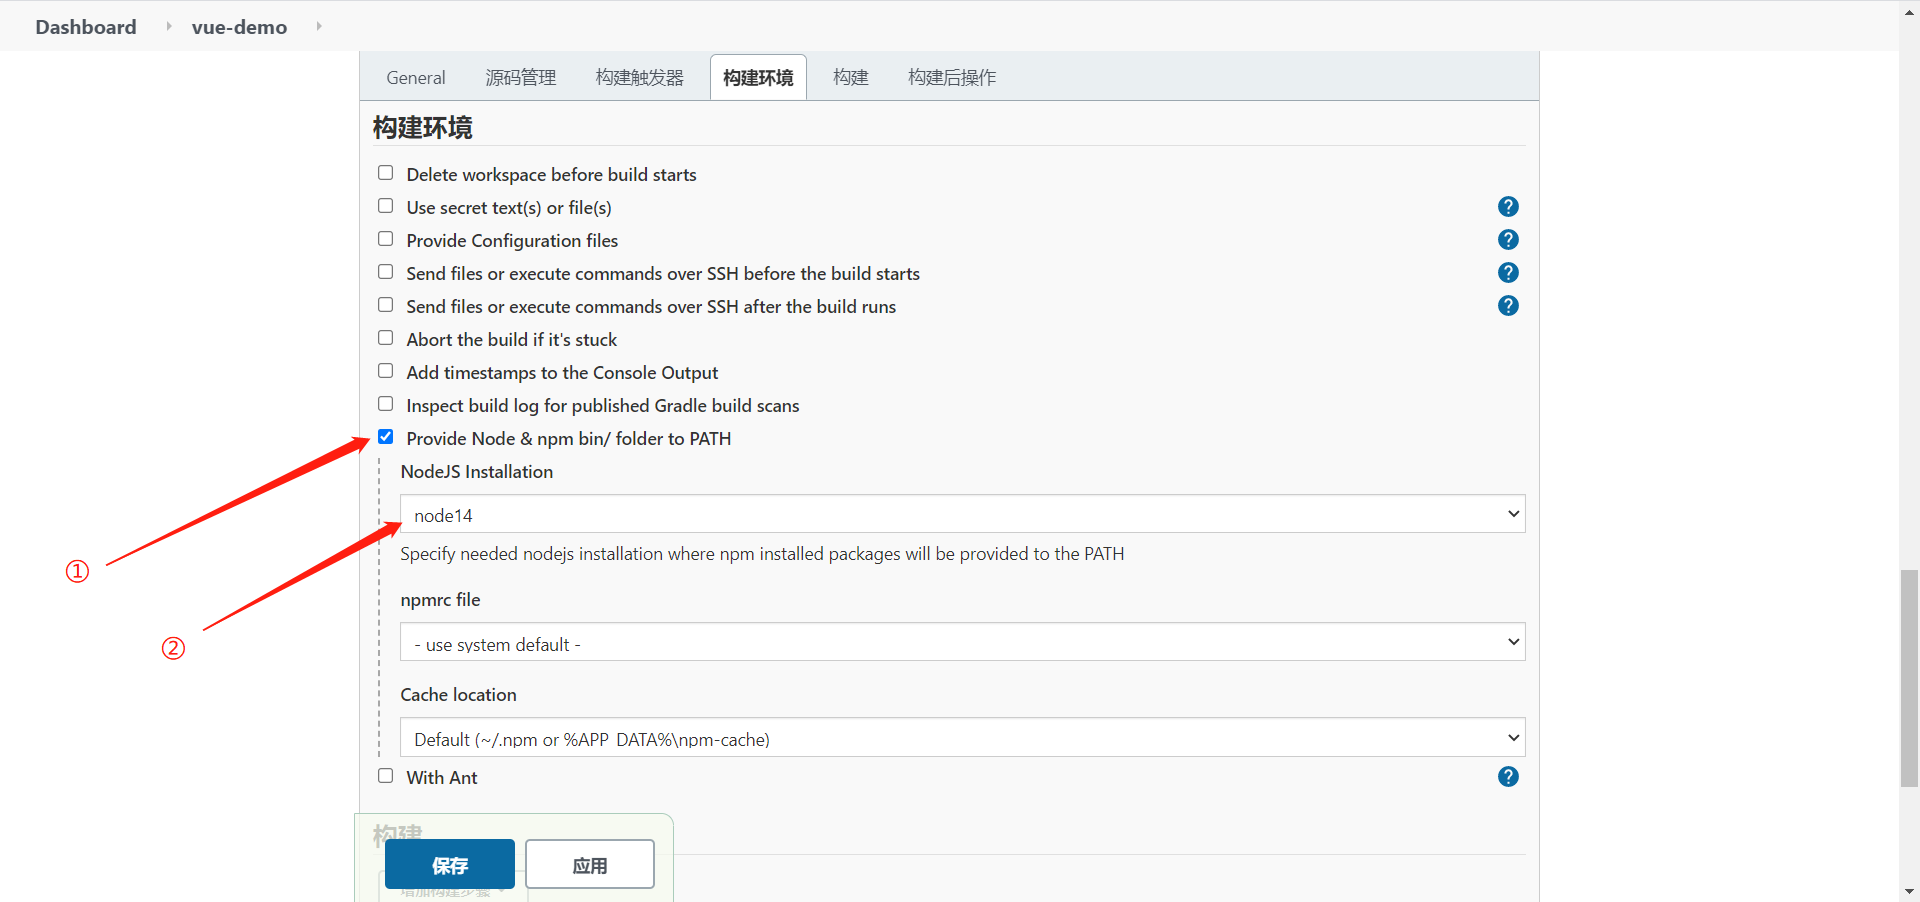Switch to the 构建 tab
1920x902 pixels.
[851, 77]
